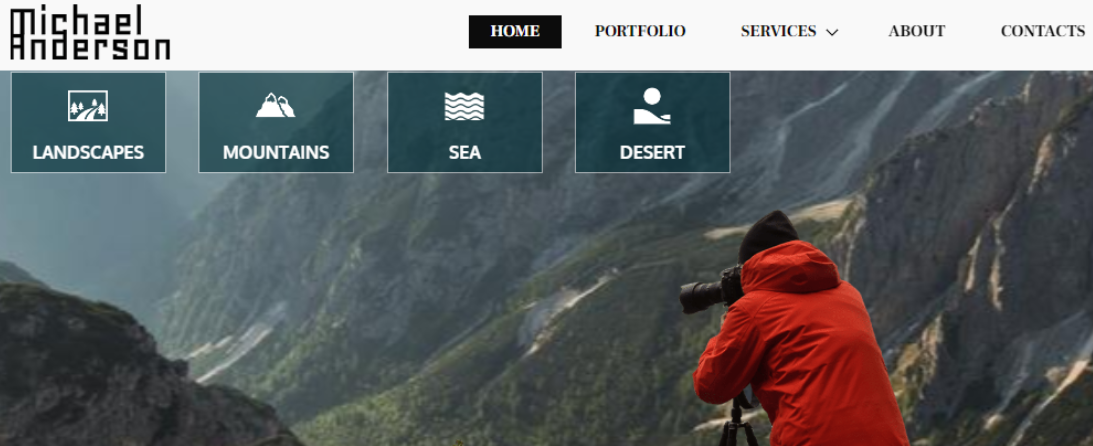Open the DESERT category label
This screenshot has width=1093, height=446.
click(652, 153)
